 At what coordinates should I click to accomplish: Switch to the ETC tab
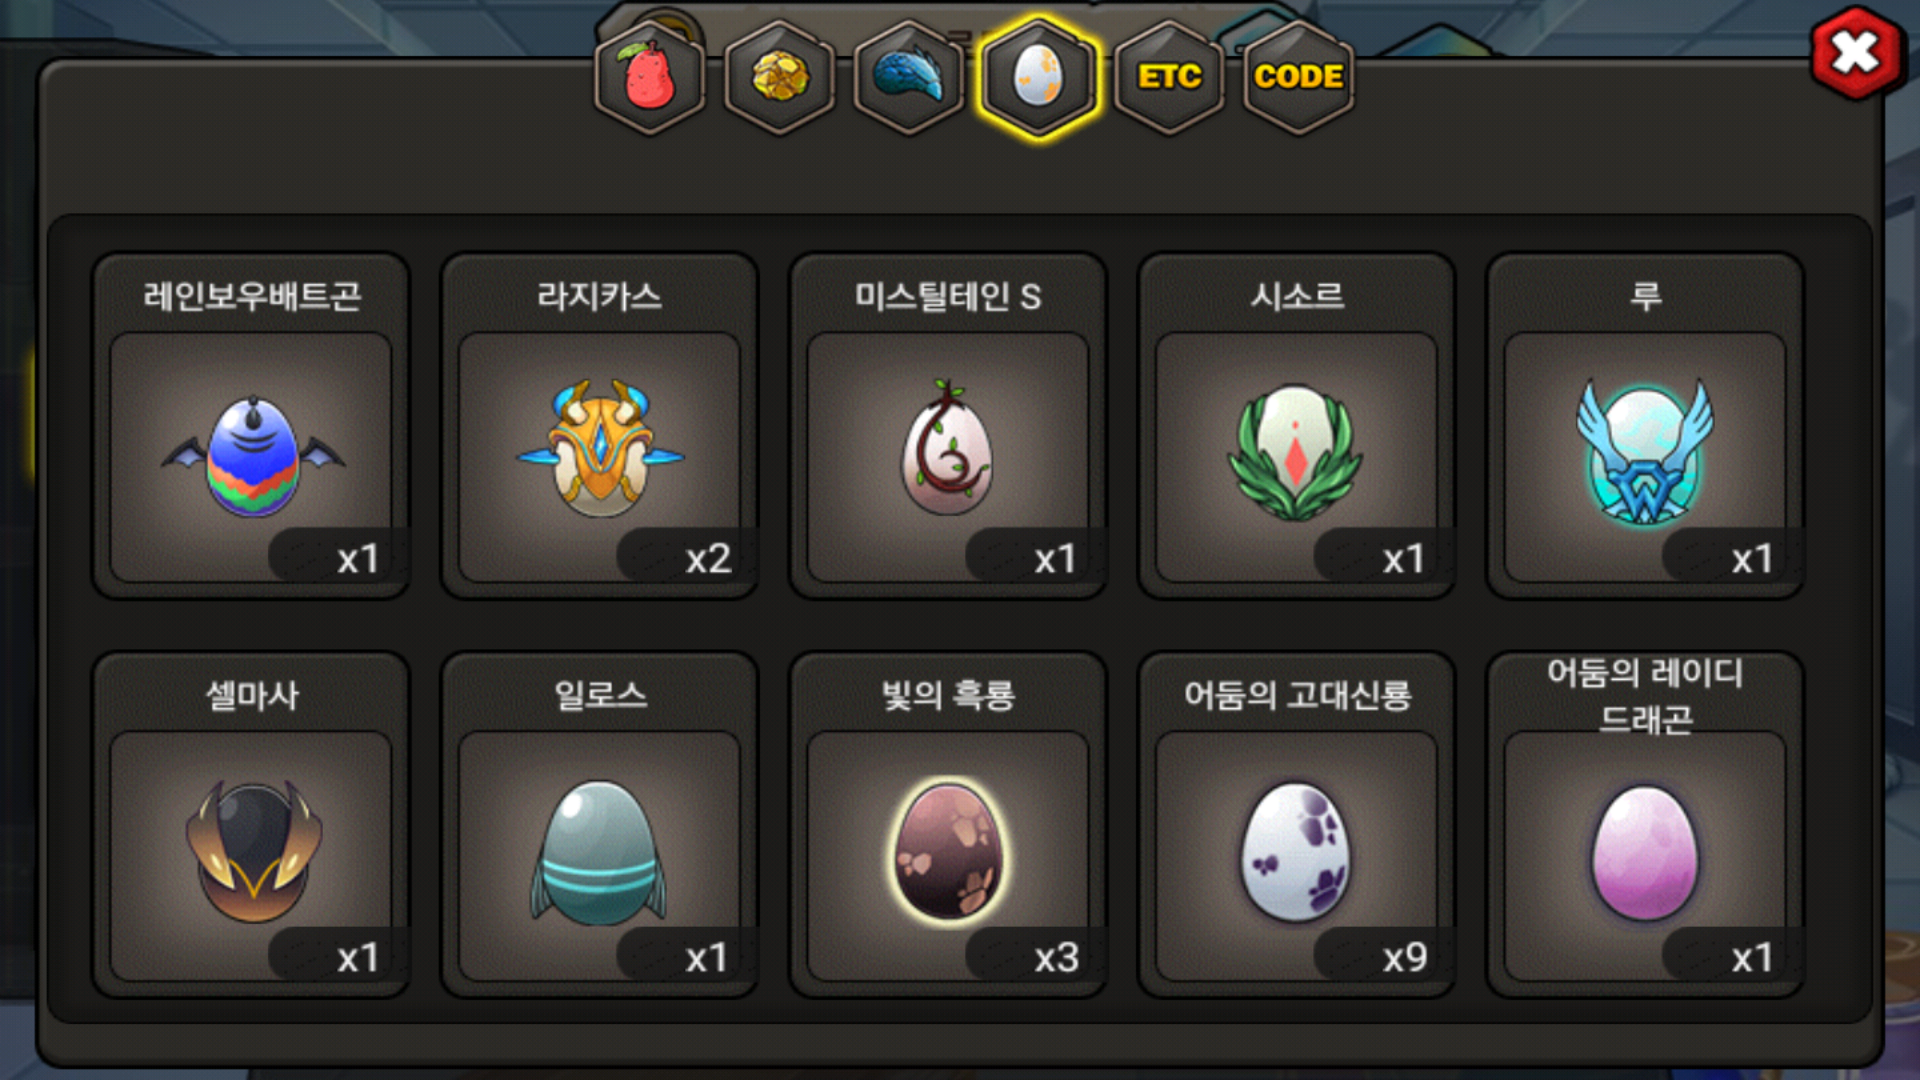click(1169, 77)
